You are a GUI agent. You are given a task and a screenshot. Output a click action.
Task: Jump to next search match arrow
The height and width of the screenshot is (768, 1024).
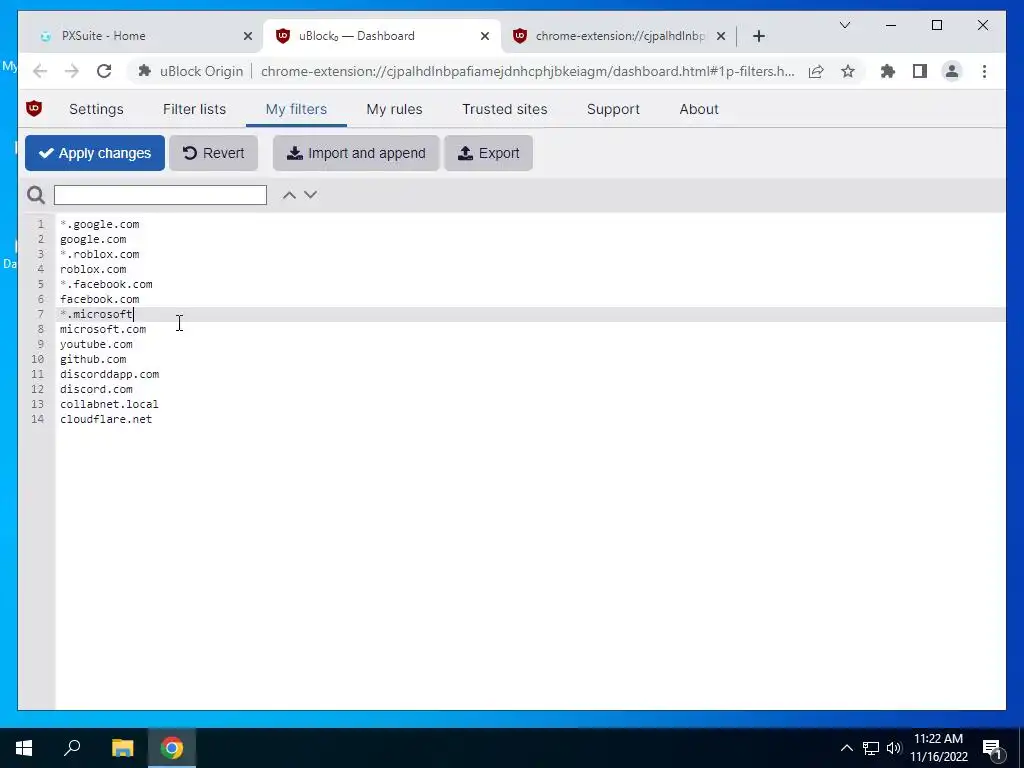tap(310, 195)
